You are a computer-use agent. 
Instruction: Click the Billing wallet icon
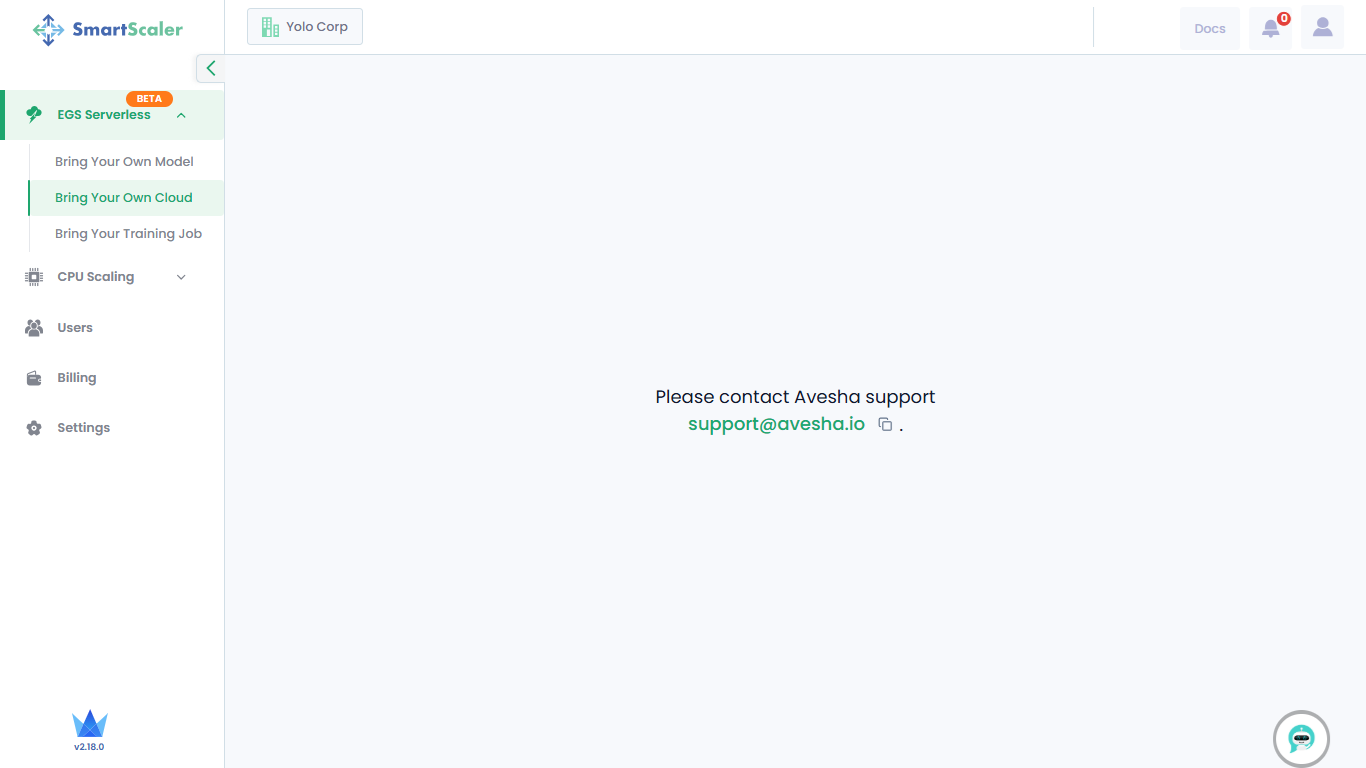(x=34, y=378)
